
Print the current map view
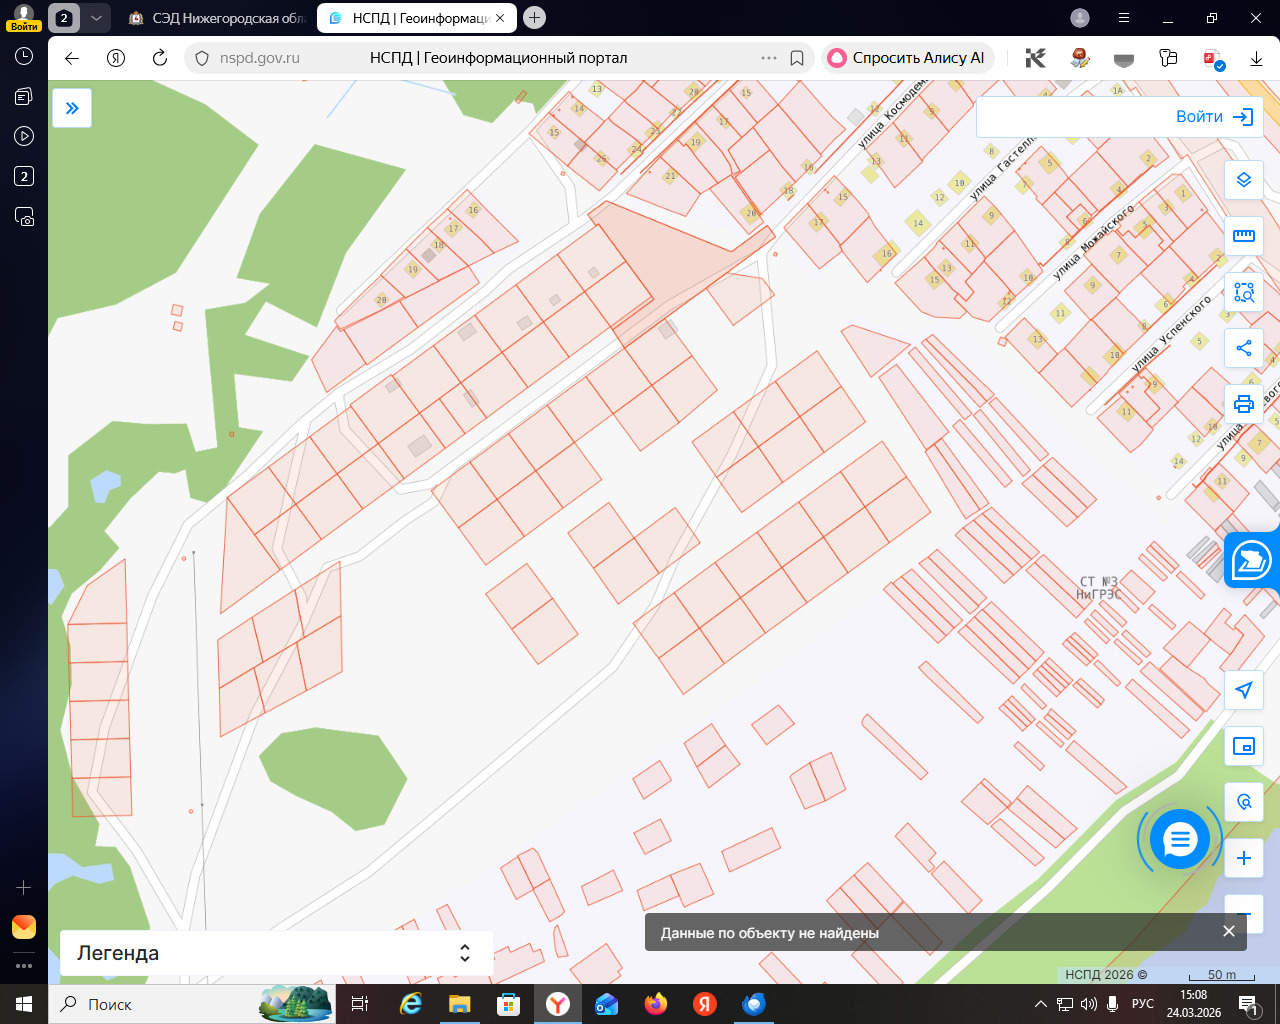point(1243,404)
